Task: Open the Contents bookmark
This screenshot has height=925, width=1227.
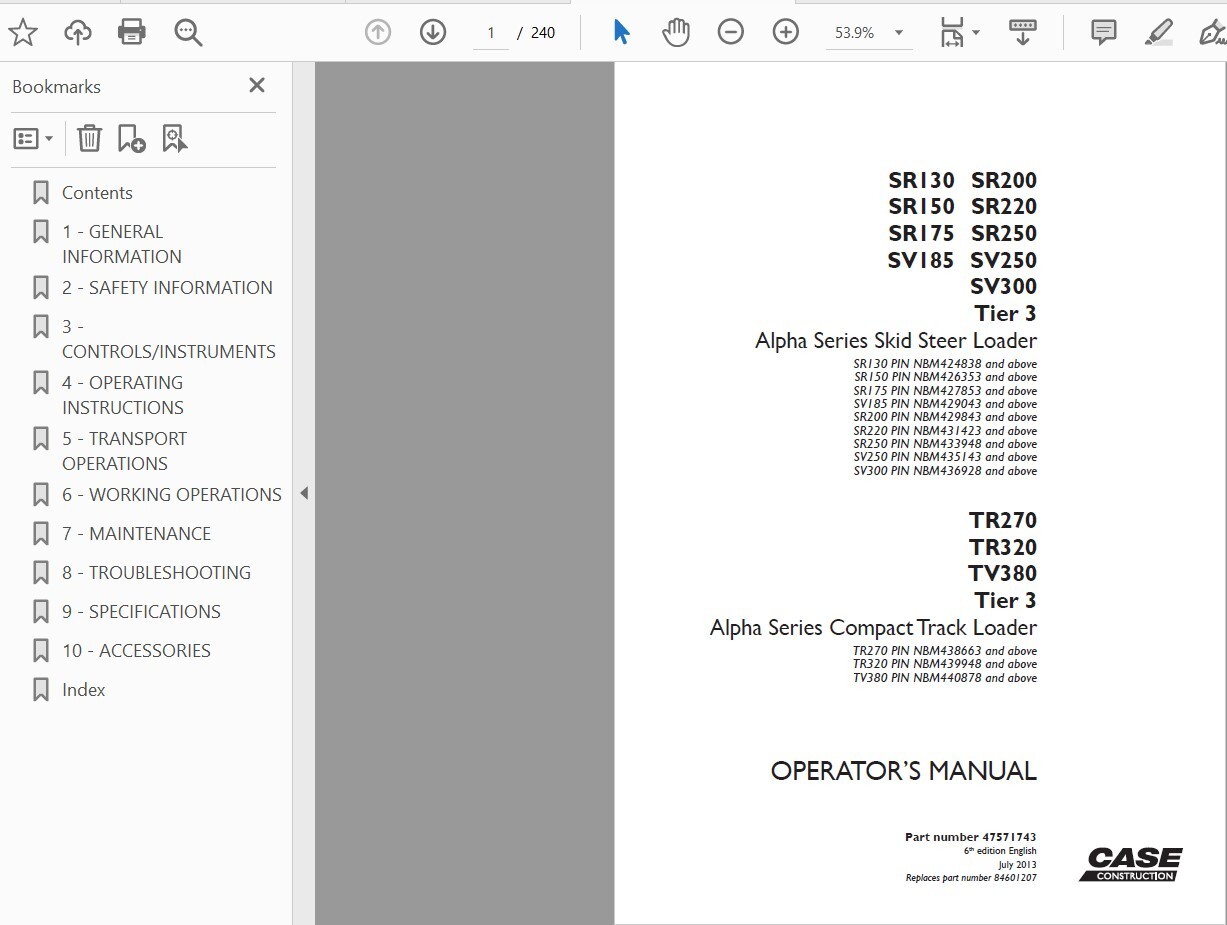Action: [97, 193]
